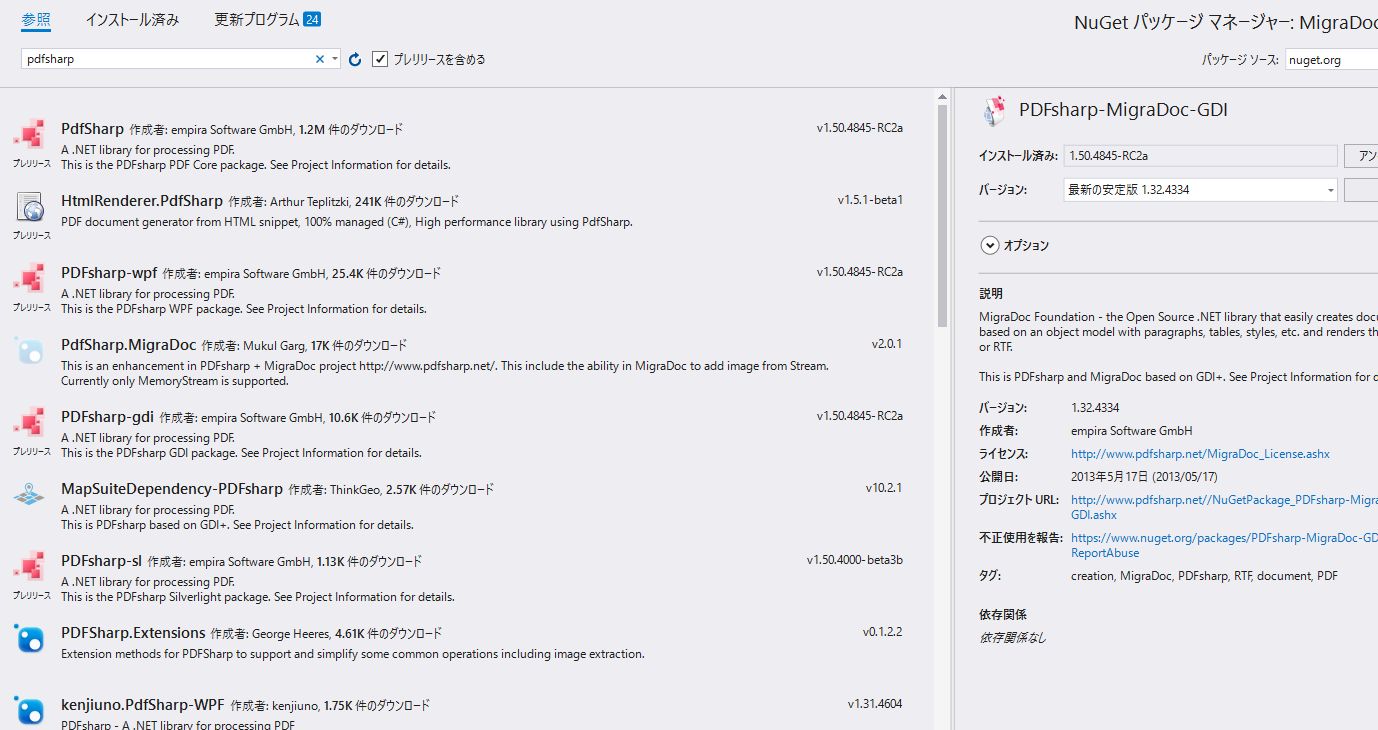
Task: Click the PdfSharp.MigraDoc package icon
Action: [x=29, y=352]
